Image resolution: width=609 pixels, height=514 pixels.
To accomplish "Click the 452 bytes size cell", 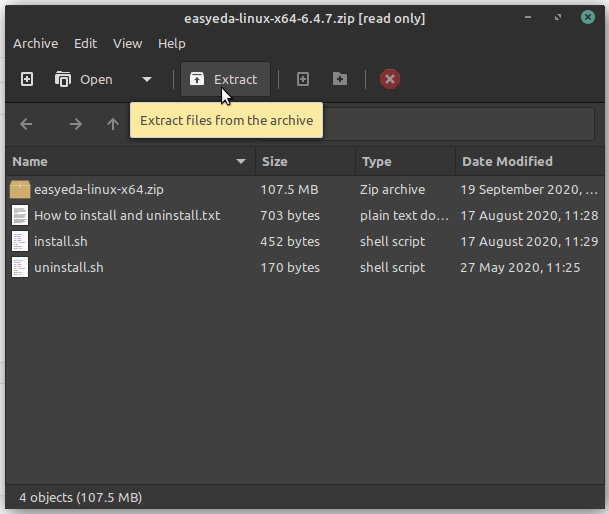I will click(x=290, y=242).
